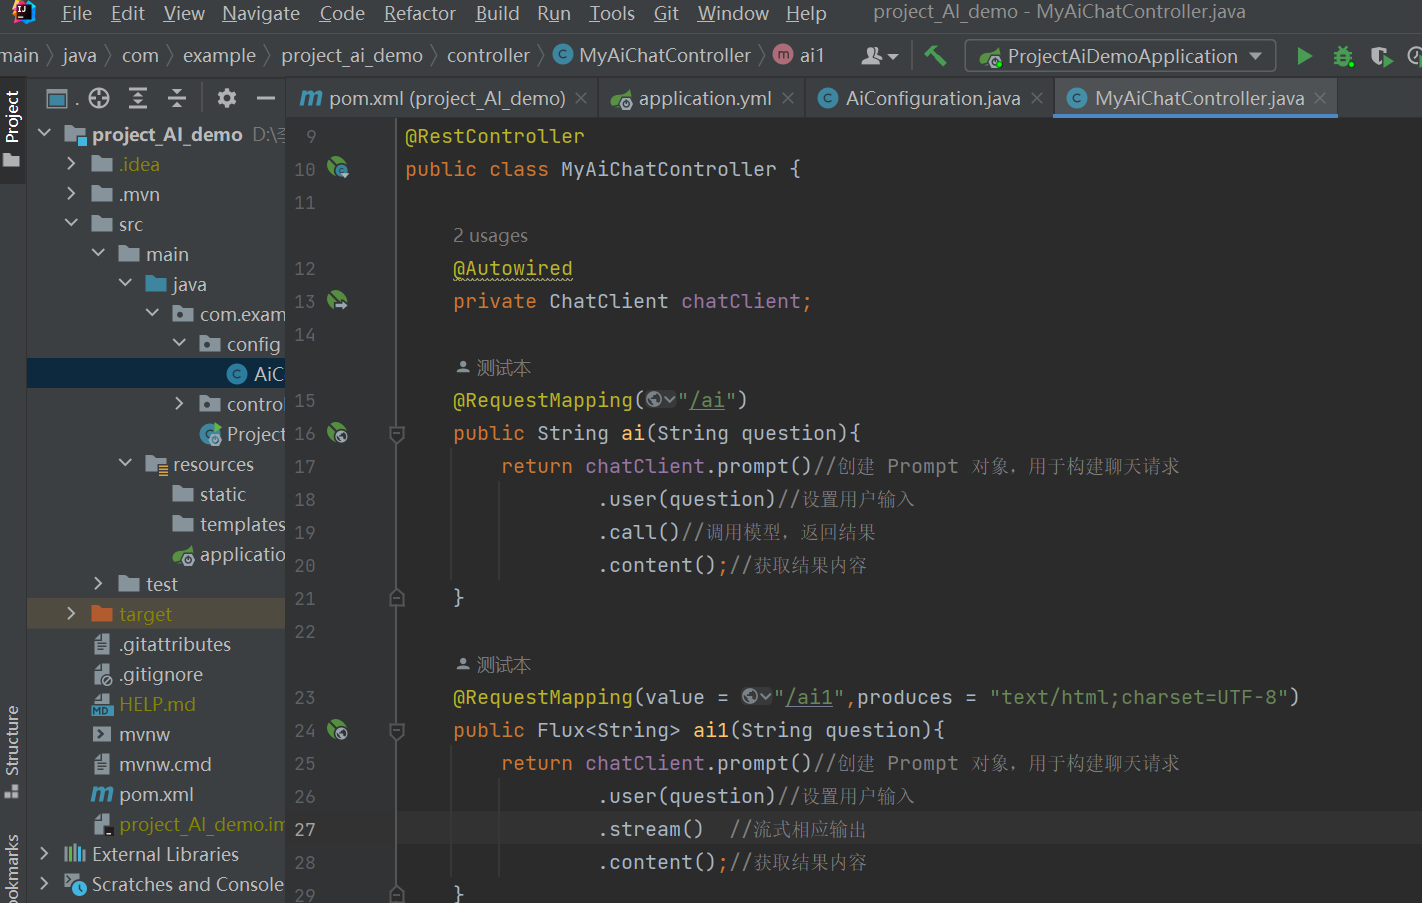Hide the Project tool window
Image resolution: width=1422 pixels, height=903 pixels.
point(265,98)
